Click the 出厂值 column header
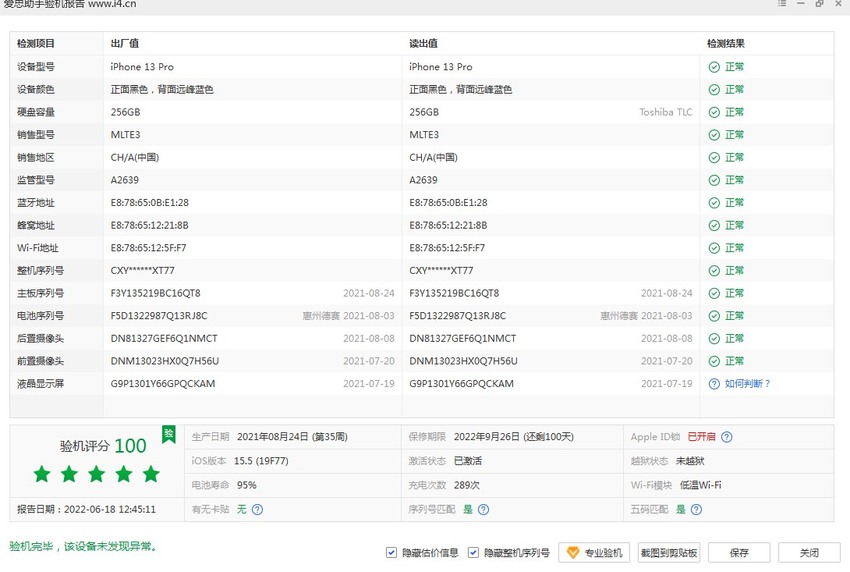850x572 pixels. click(x=125, y=43)
